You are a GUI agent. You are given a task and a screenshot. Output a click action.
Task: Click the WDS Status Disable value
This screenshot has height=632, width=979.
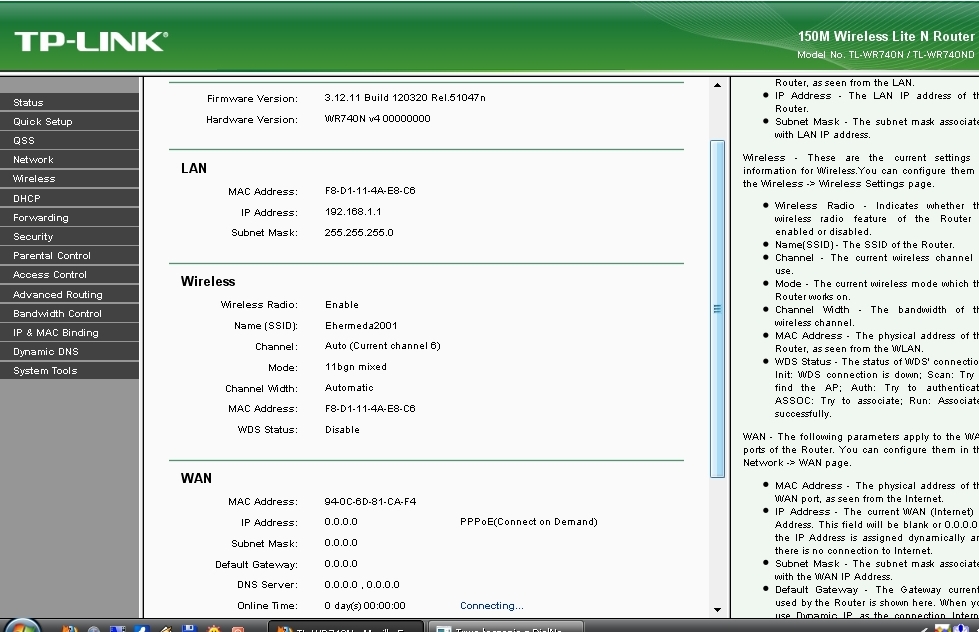pos(342,430)
